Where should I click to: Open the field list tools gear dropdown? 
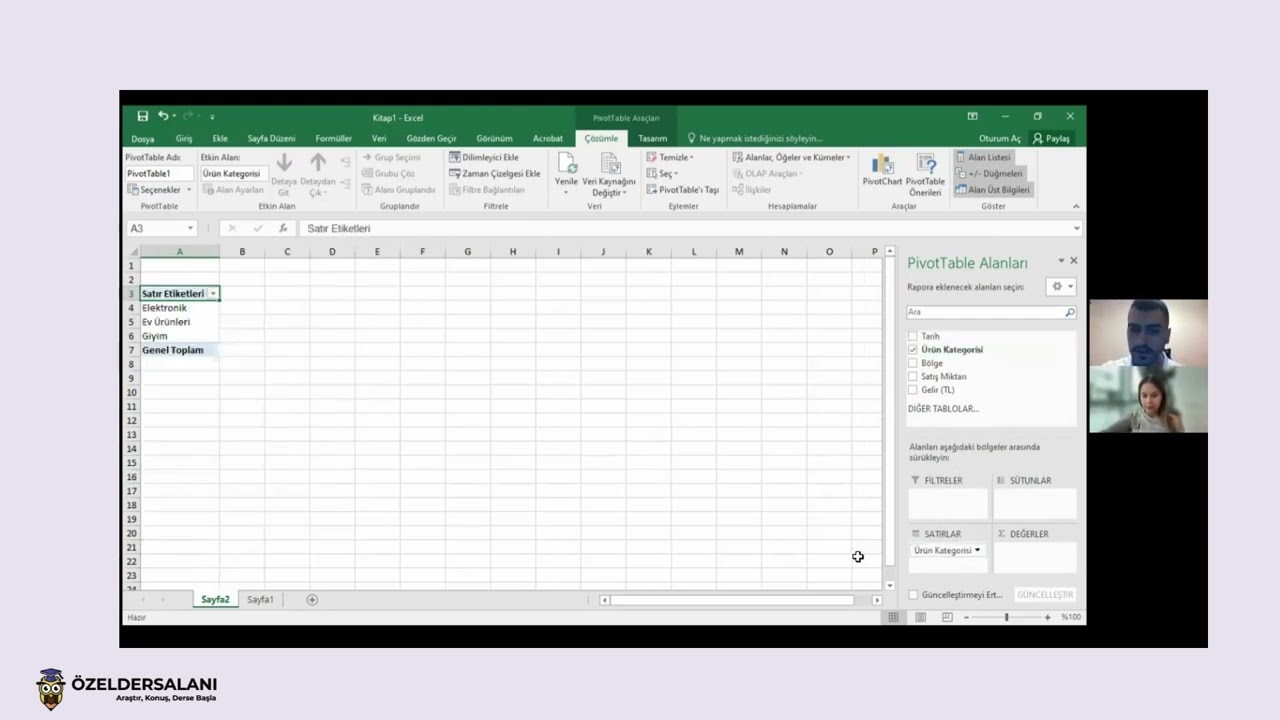(x=1061, y=287)
